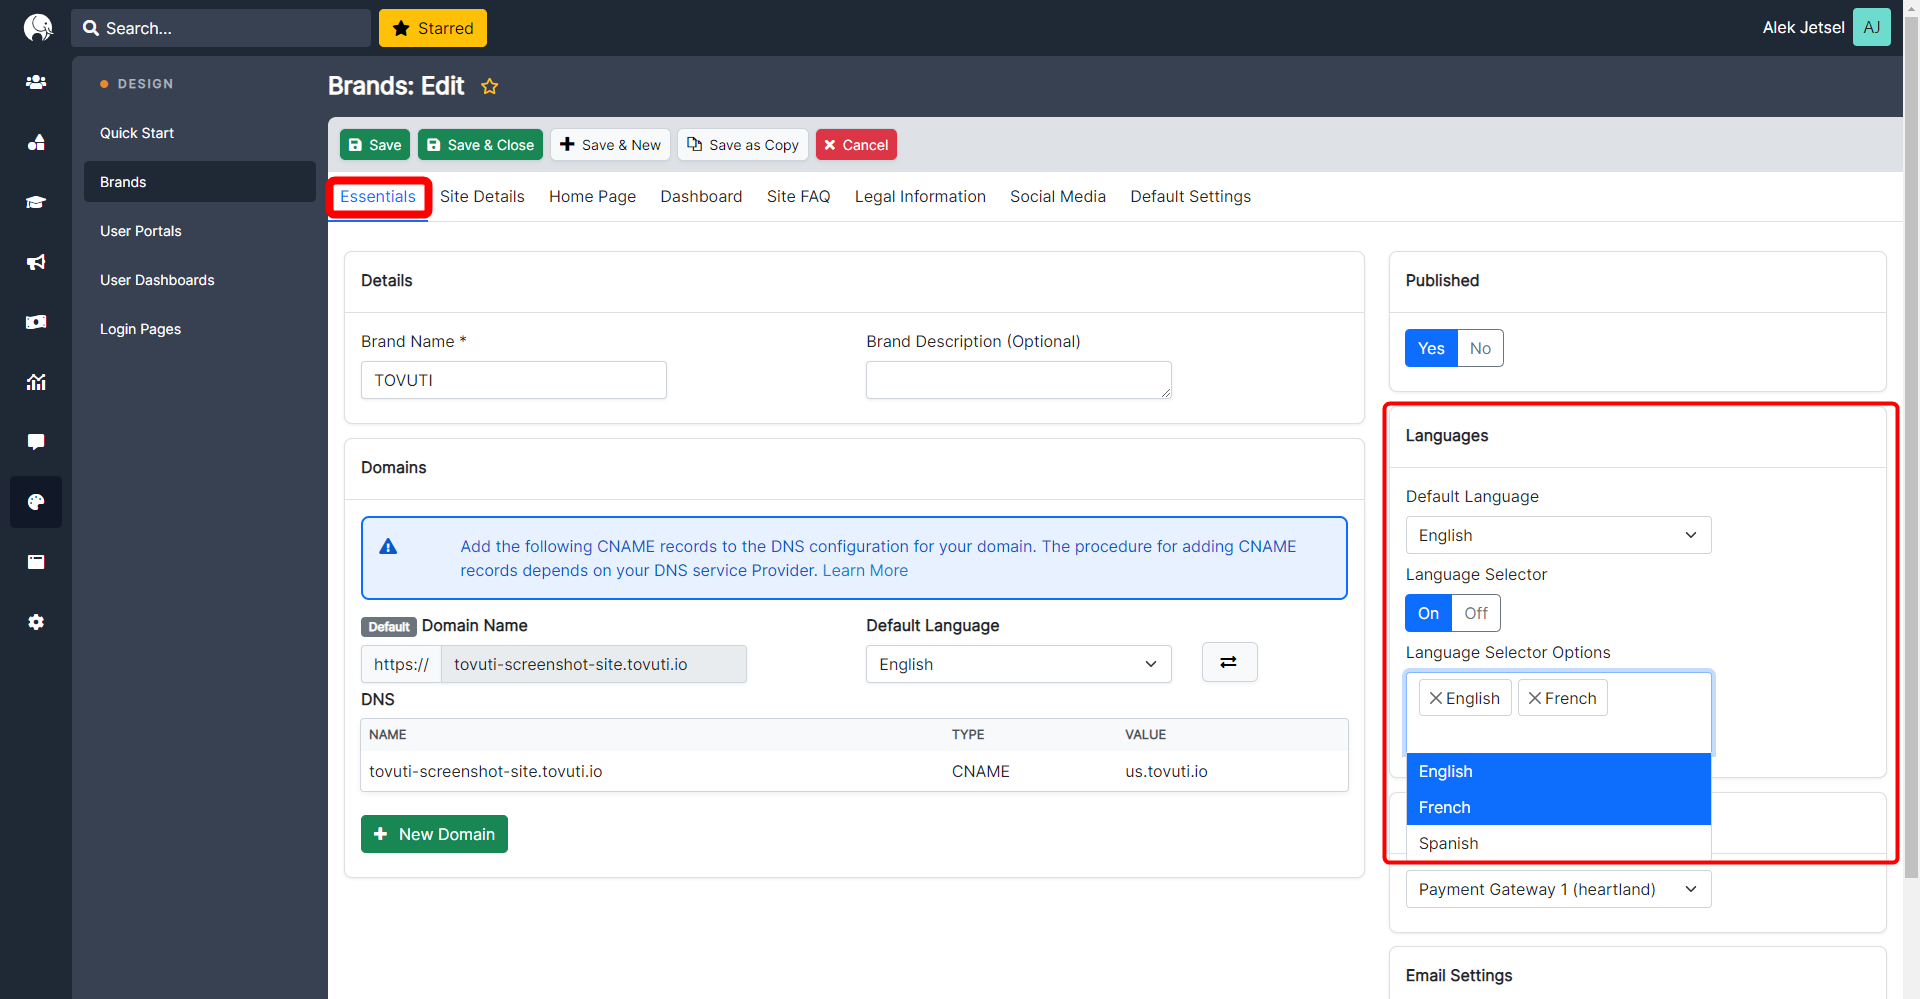Screen dimensions: 1920x999
Task: Switch to the Site Details tab
Action: tap(482, 196)
